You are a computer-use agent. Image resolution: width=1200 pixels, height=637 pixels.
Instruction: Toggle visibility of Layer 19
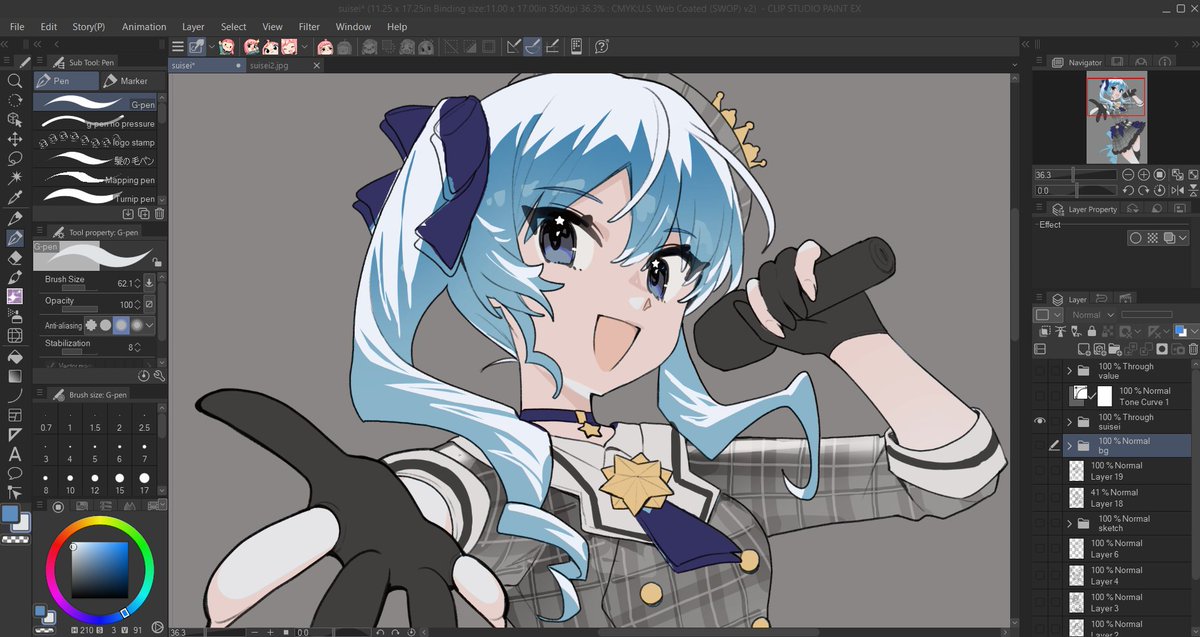1042,471
